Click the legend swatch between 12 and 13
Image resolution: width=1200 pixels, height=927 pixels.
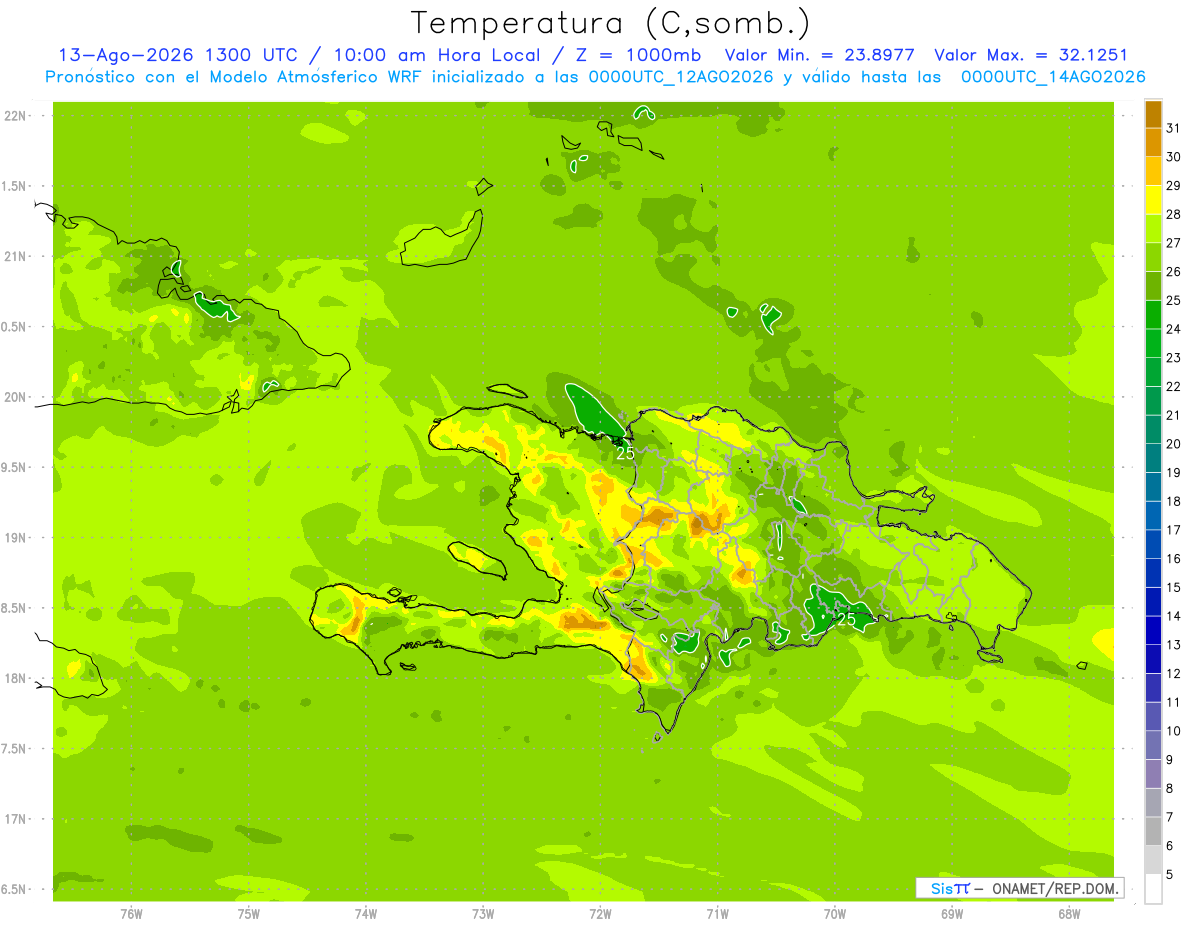click(x=1153, y=659)
